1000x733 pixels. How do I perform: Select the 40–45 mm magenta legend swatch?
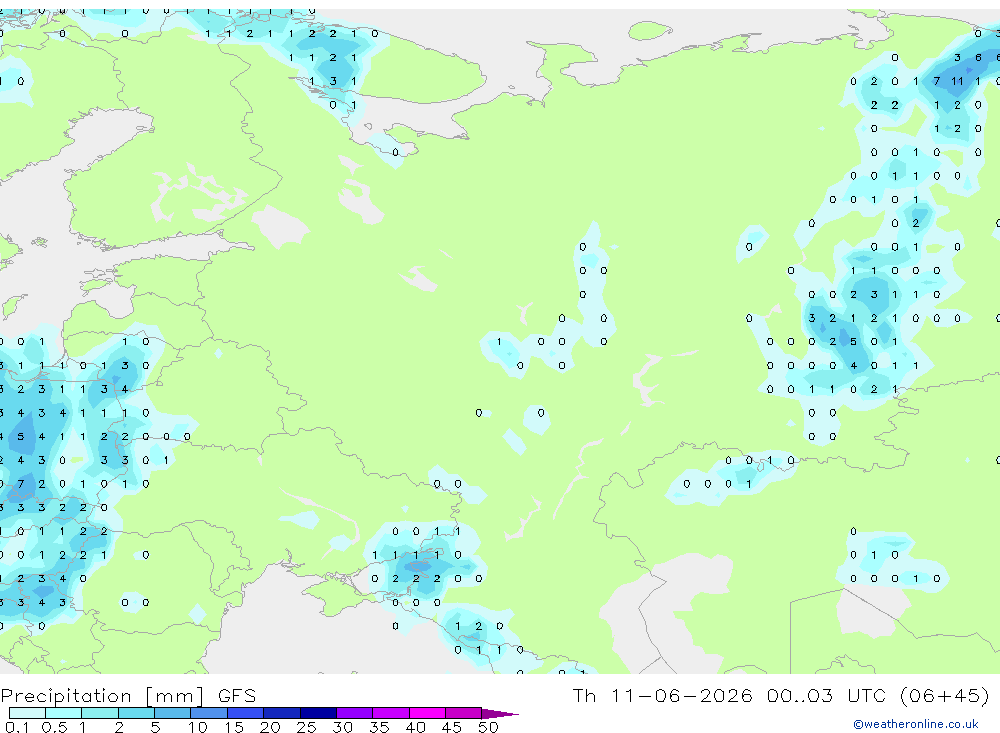coord(427,713)
